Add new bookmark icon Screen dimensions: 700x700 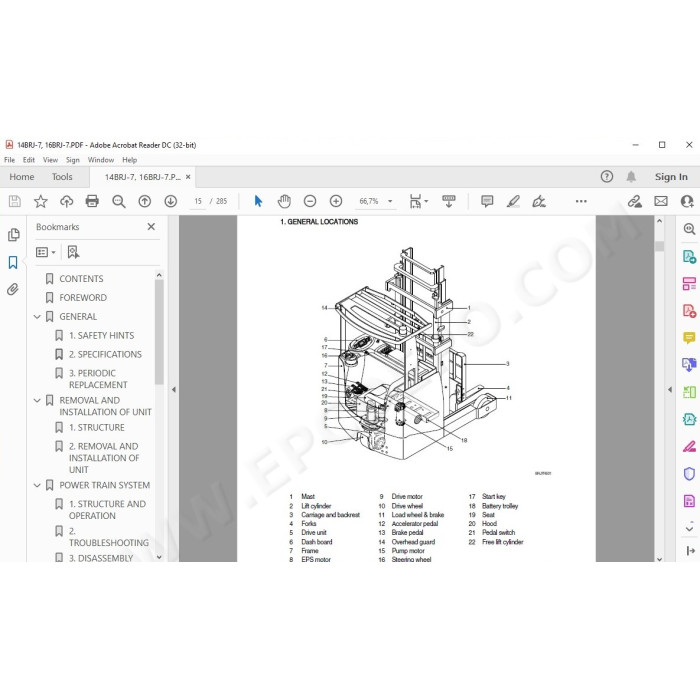coord(73,252)
